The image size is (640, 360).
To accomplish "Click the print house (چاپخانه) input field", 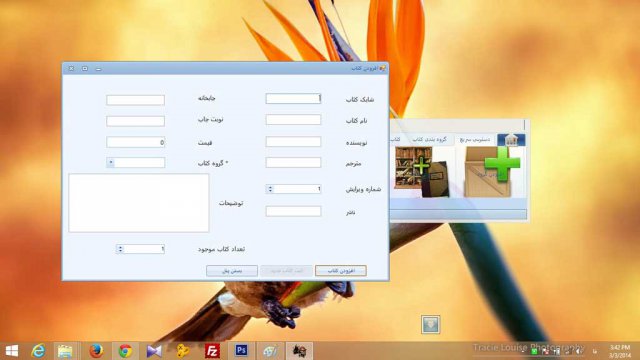I will [x=136, y=100].
